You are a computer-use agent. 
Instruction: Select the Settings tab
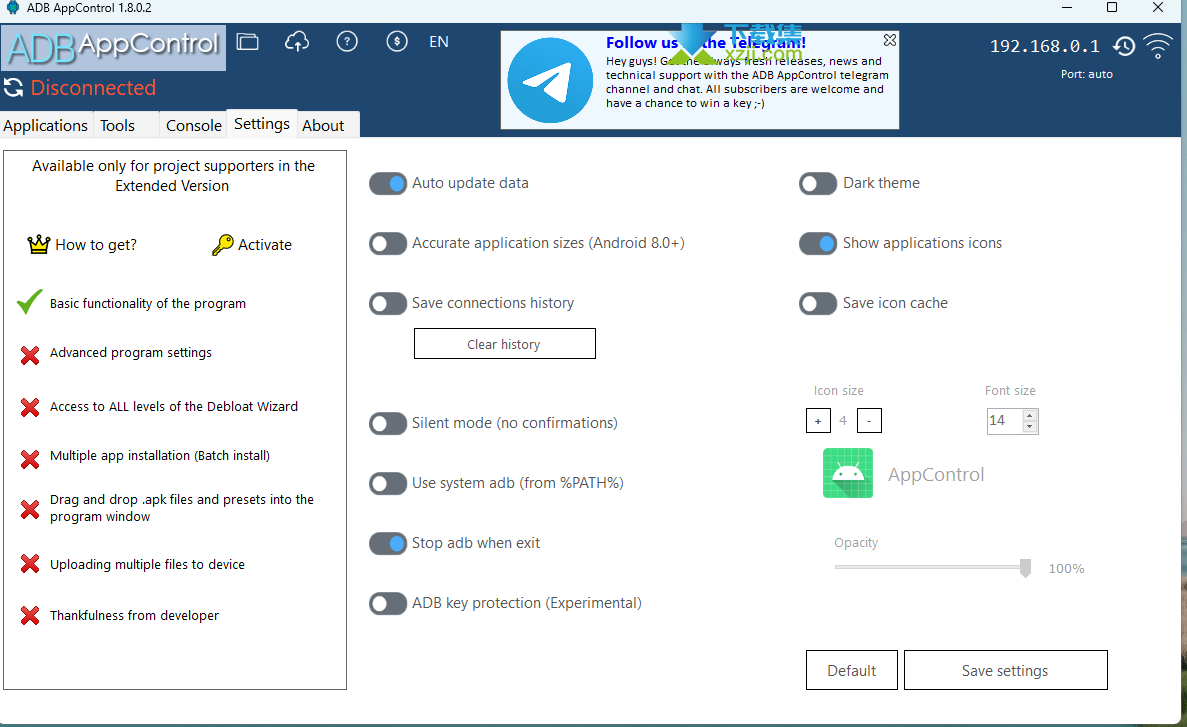point(262,123)
